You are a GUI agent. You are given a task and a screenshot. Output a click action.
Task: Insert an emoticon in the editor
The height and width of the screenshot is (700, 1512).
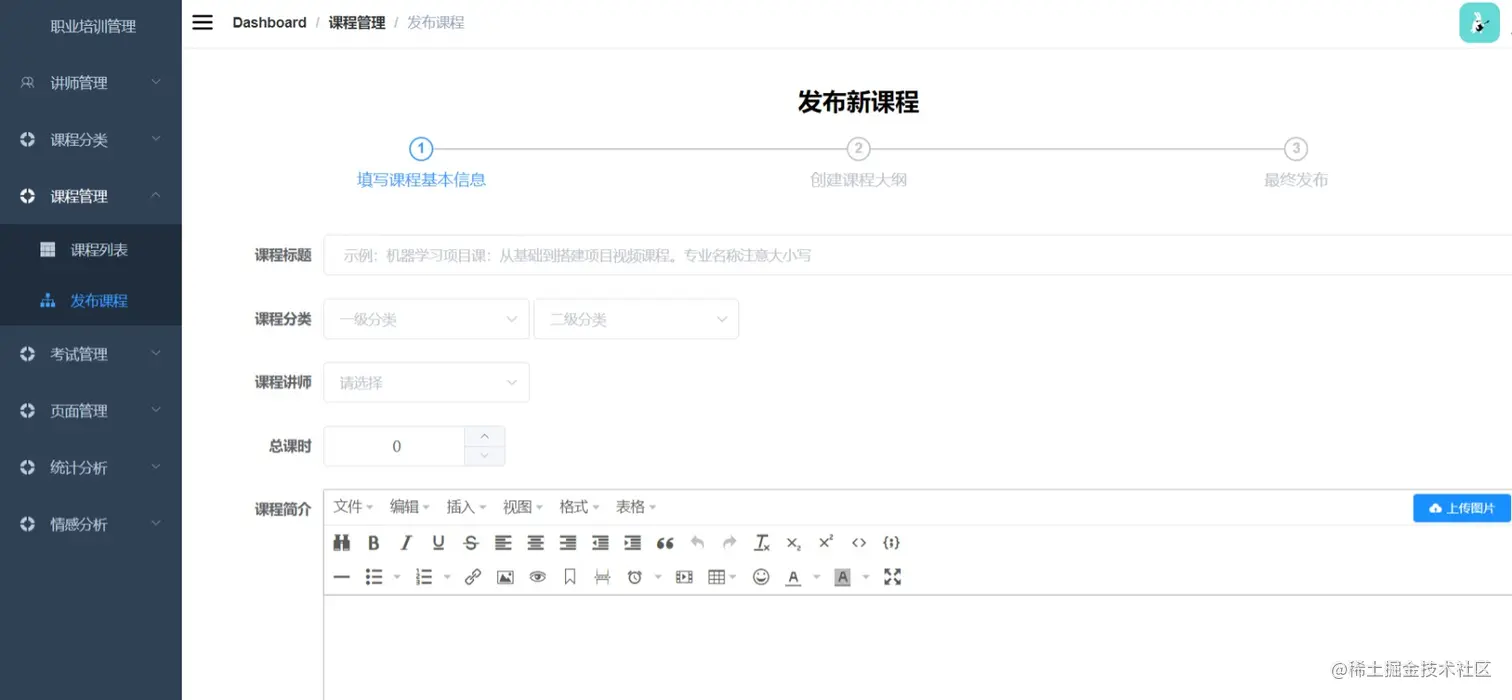pos(761,577)
